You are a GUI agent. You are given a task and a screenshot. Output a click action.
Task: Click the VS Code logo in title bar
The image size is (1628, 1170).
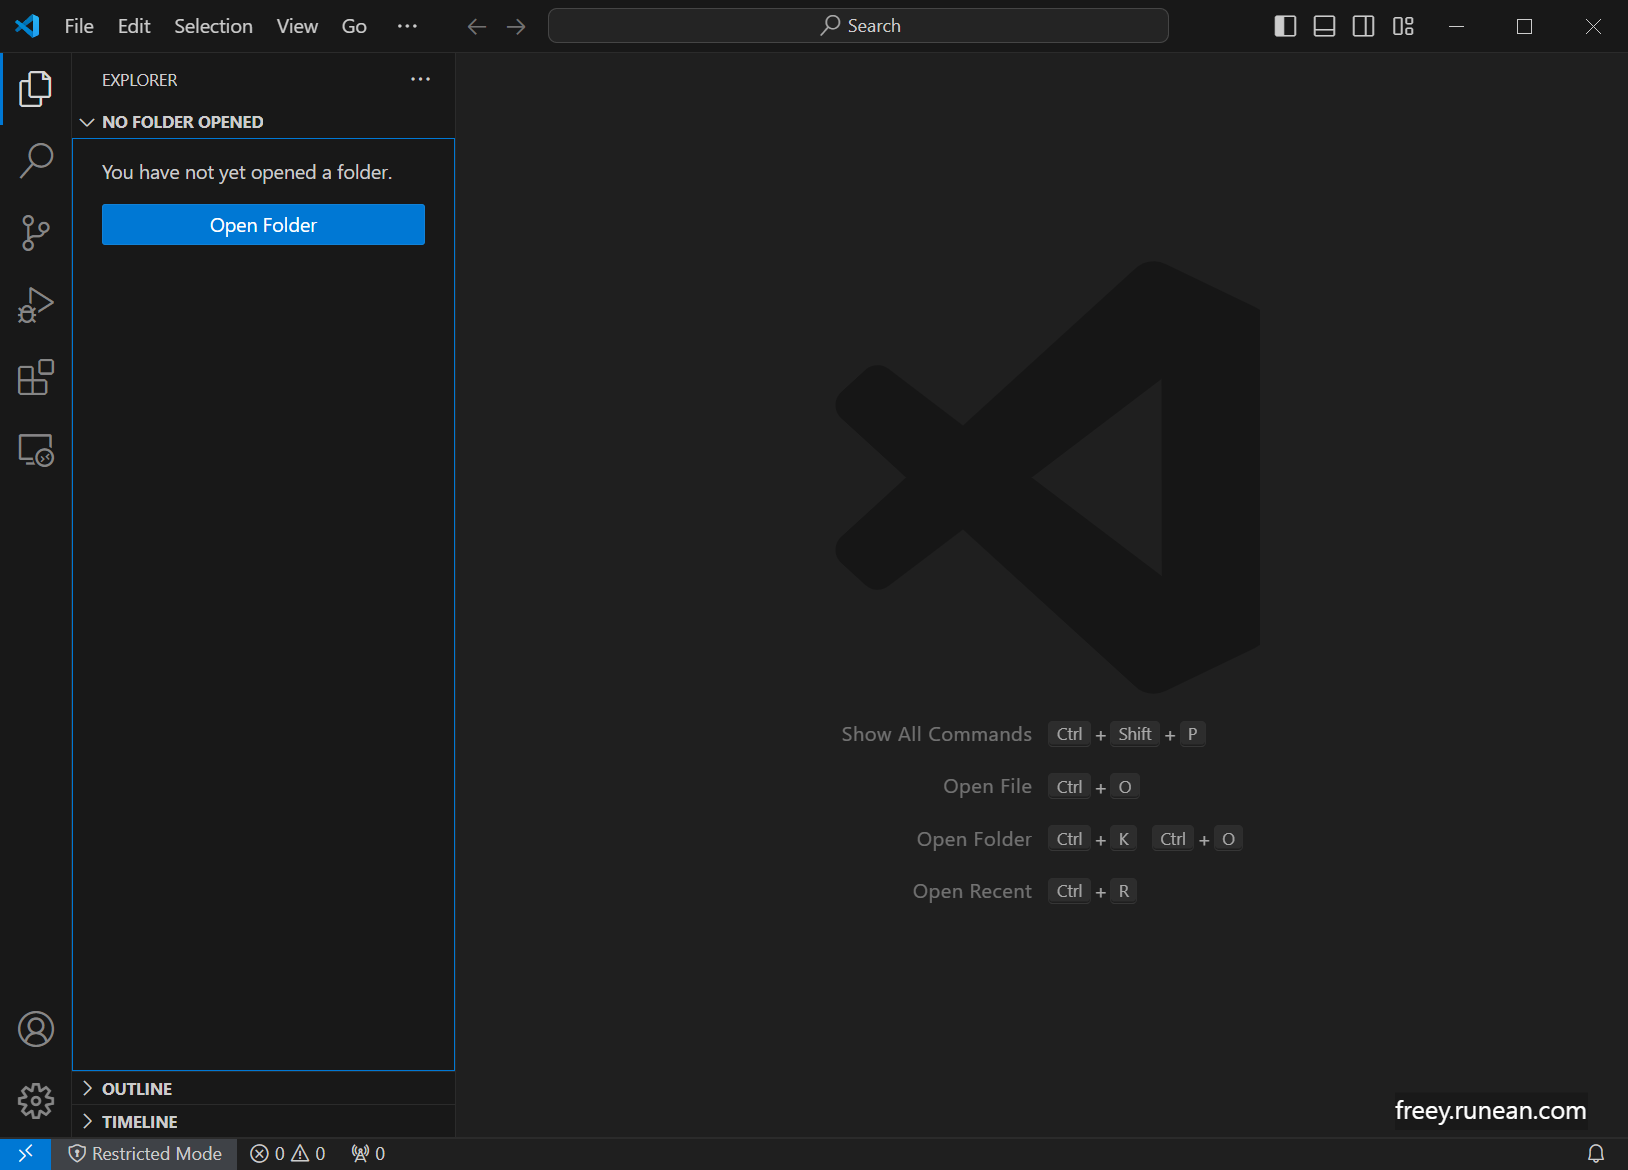click(x=27, y=26)
